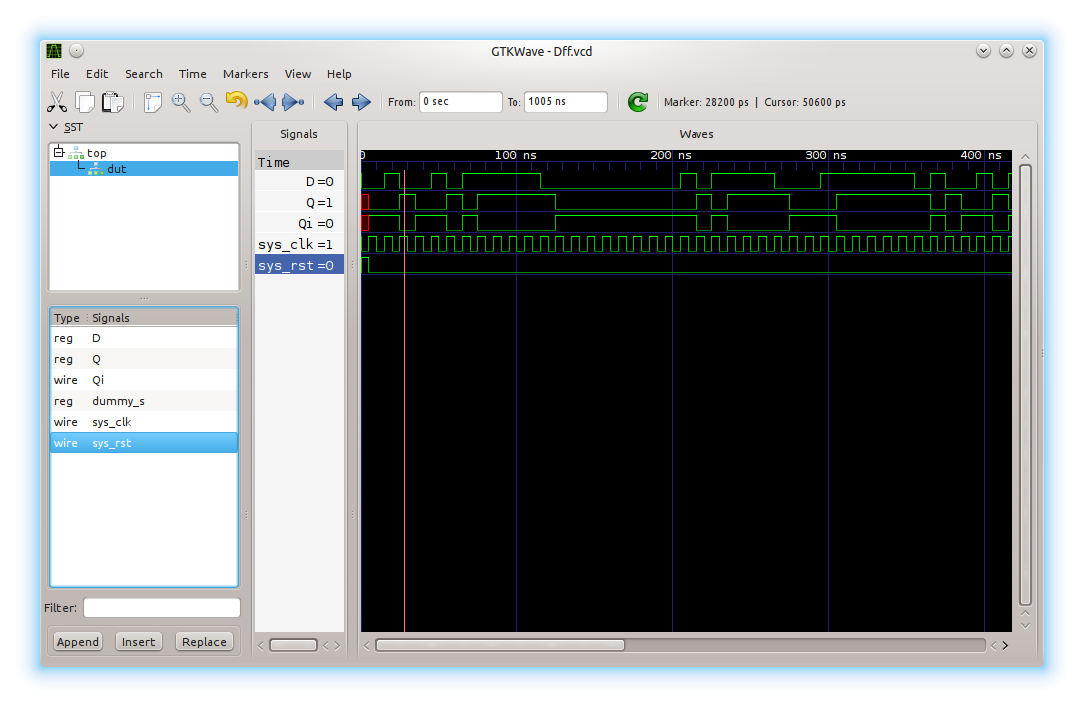Open the Edit menu
The image size is (1084, 707).
(x=97, y=74)
